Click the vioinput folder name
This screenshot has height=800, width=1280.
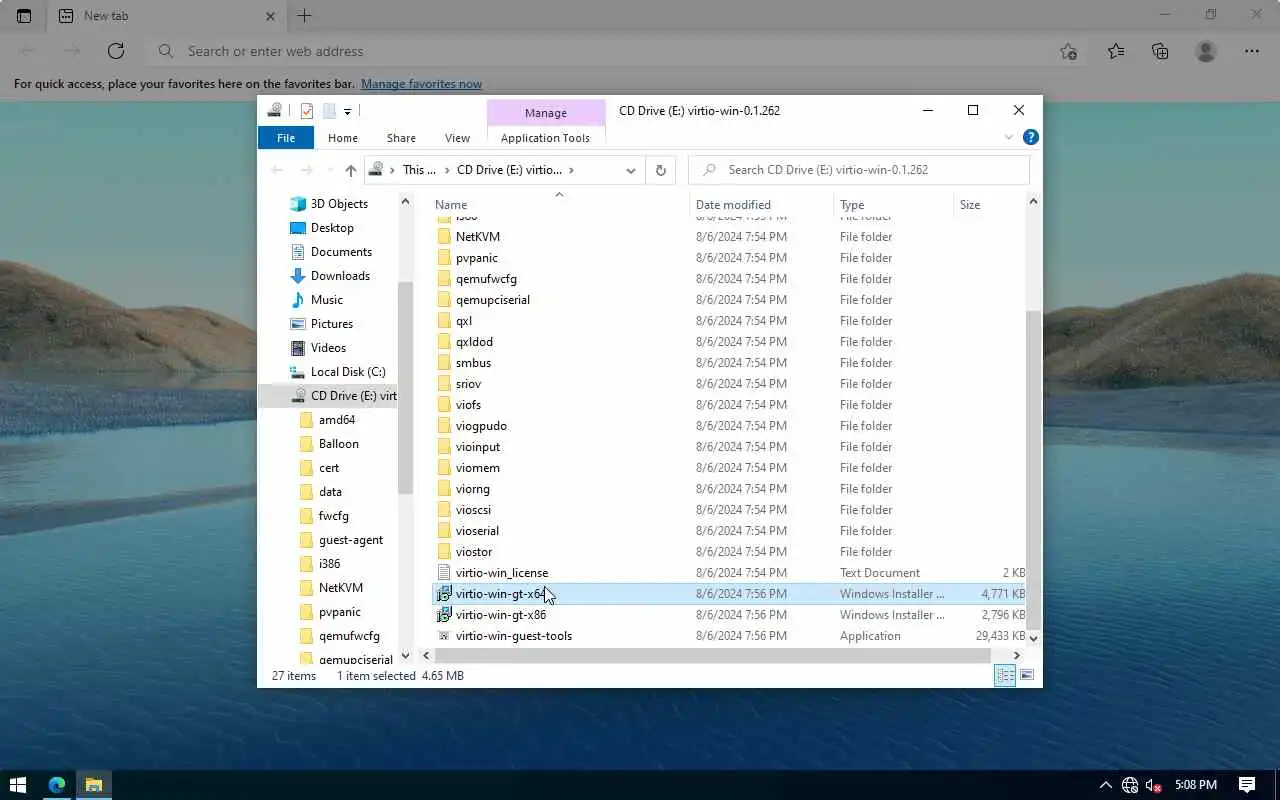(x=478, y=447)
